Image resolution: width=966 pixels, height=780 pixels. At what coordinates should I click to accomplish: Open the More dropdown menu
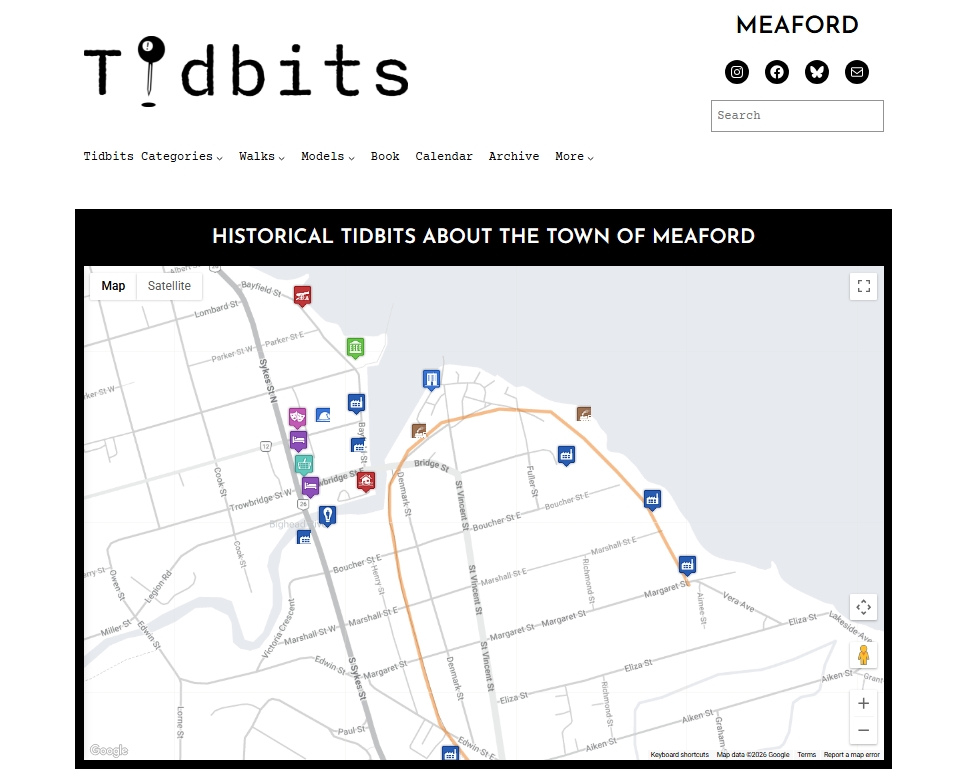pos(574,157)
